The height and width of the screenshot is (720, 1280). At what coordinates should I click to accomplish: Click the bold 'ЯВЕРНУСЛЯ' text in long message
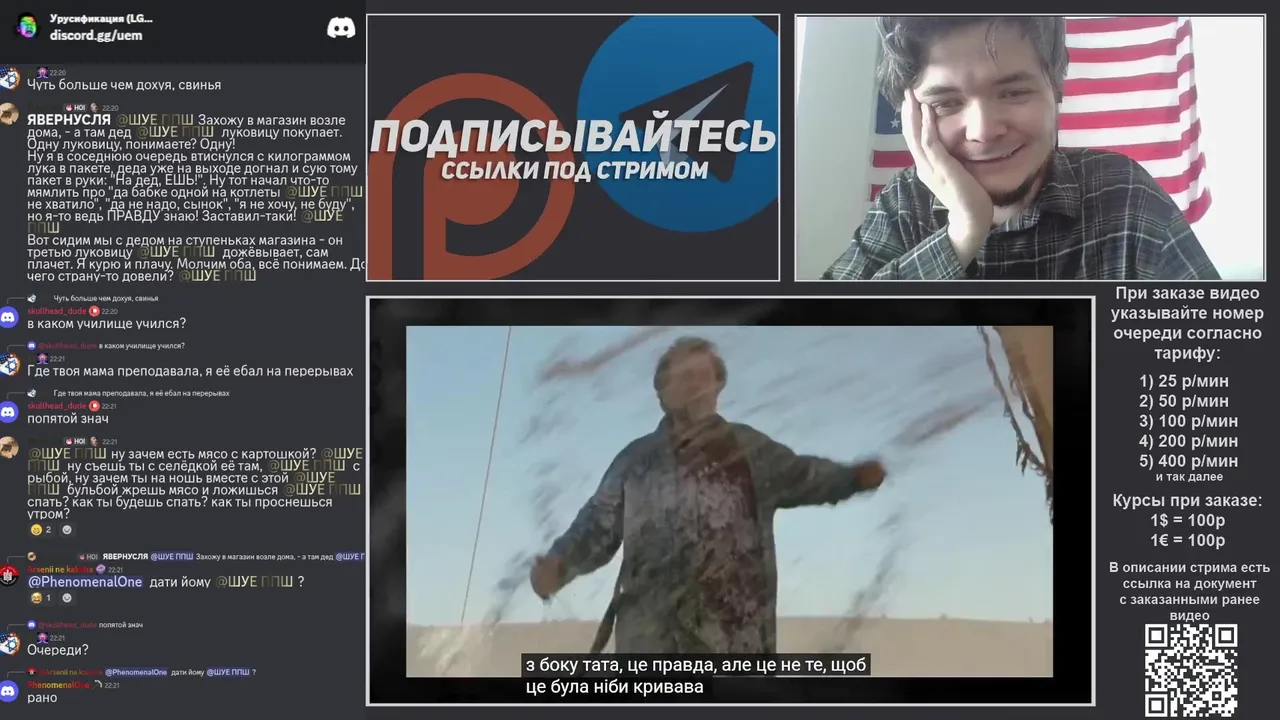[68, 119]
